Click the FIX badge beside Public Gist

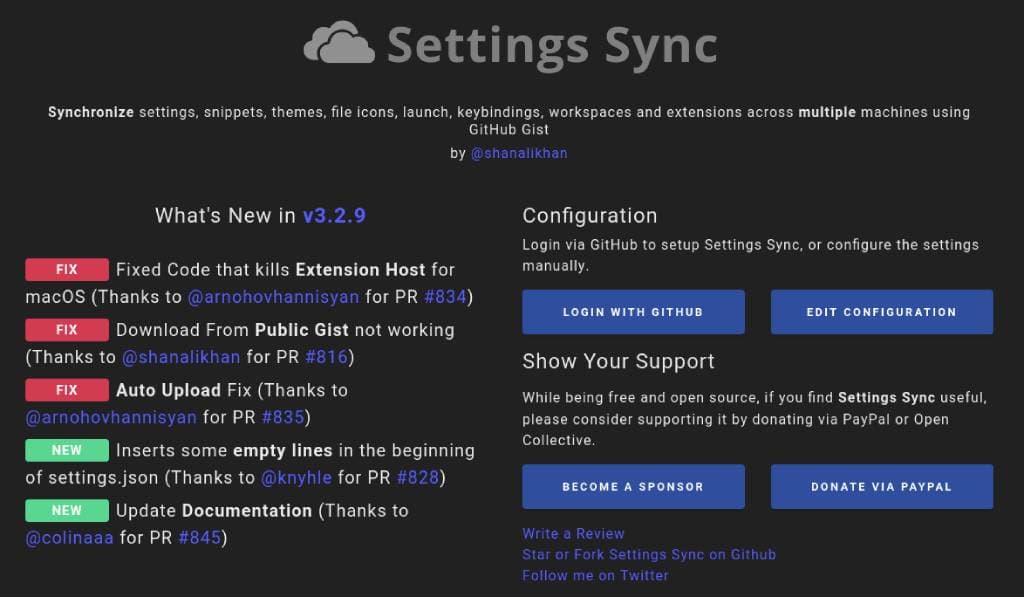(67, 330)
